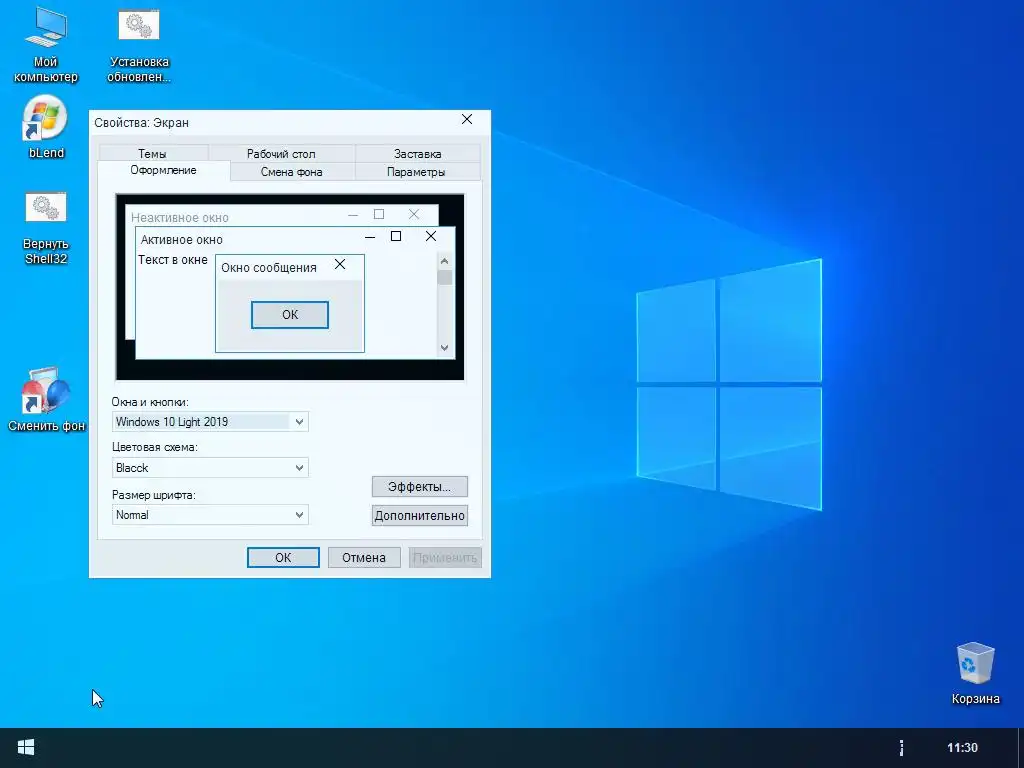
Task: Click the Active window preview close icon
Action: click(430, 236)
